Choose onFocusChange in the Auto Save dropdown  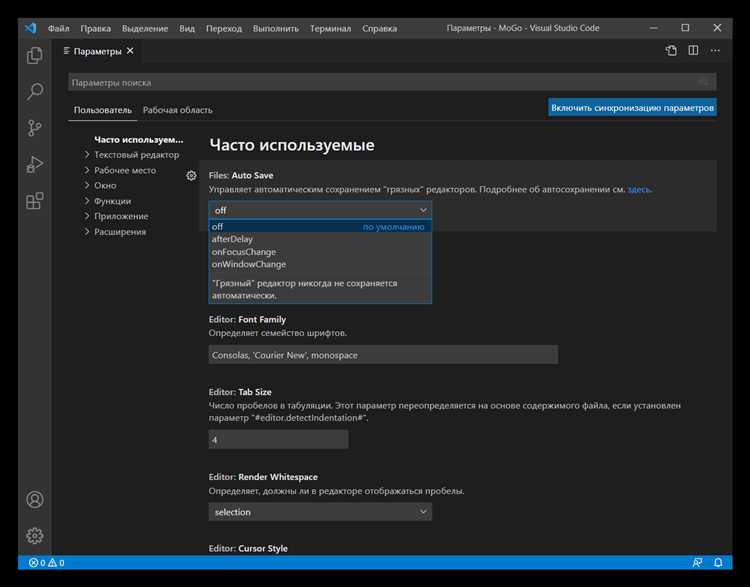tap(244, 252)
